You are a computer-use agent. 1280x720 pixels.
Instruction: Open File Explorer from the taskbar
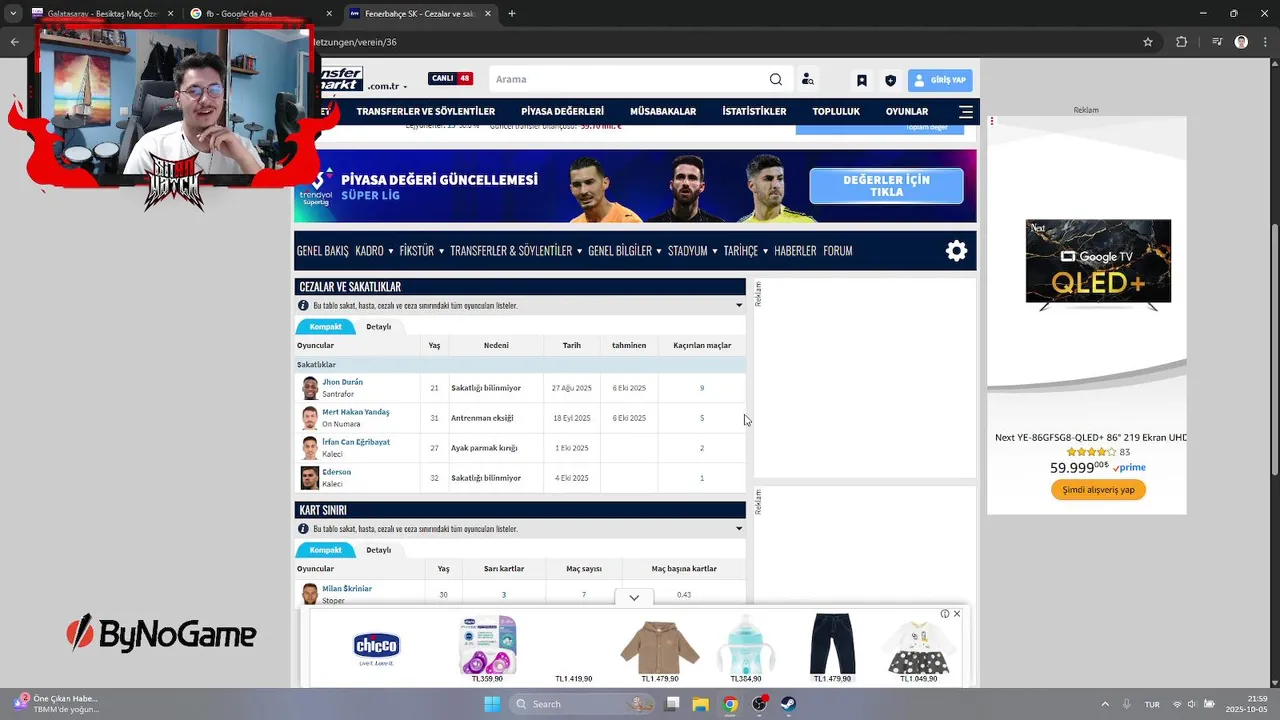[701, 704]
